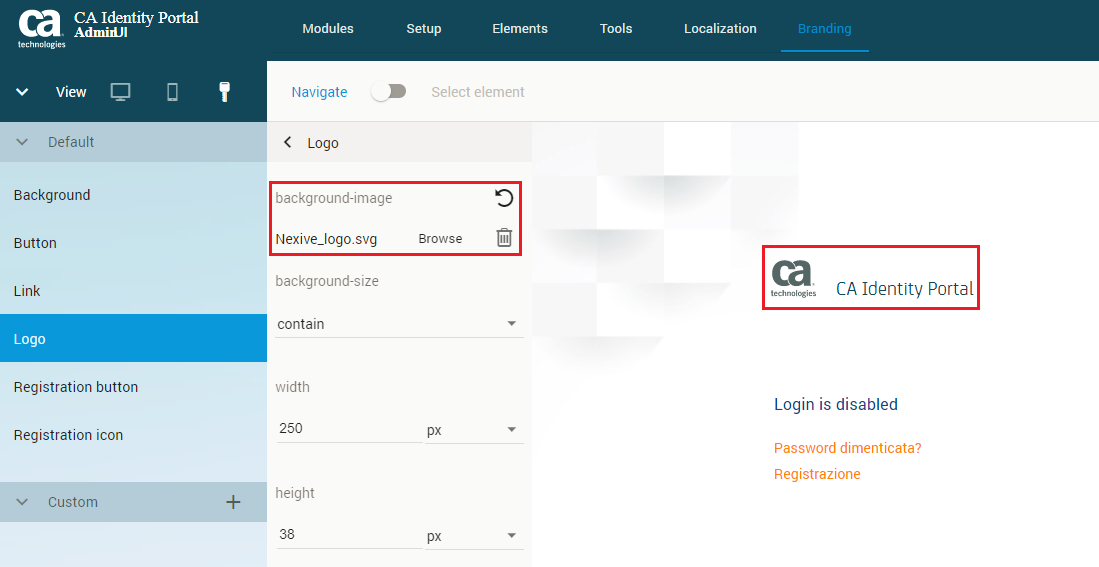
Task: Add a new Custom item with plus
Action: pyautogui.click(x=233, y=502)
